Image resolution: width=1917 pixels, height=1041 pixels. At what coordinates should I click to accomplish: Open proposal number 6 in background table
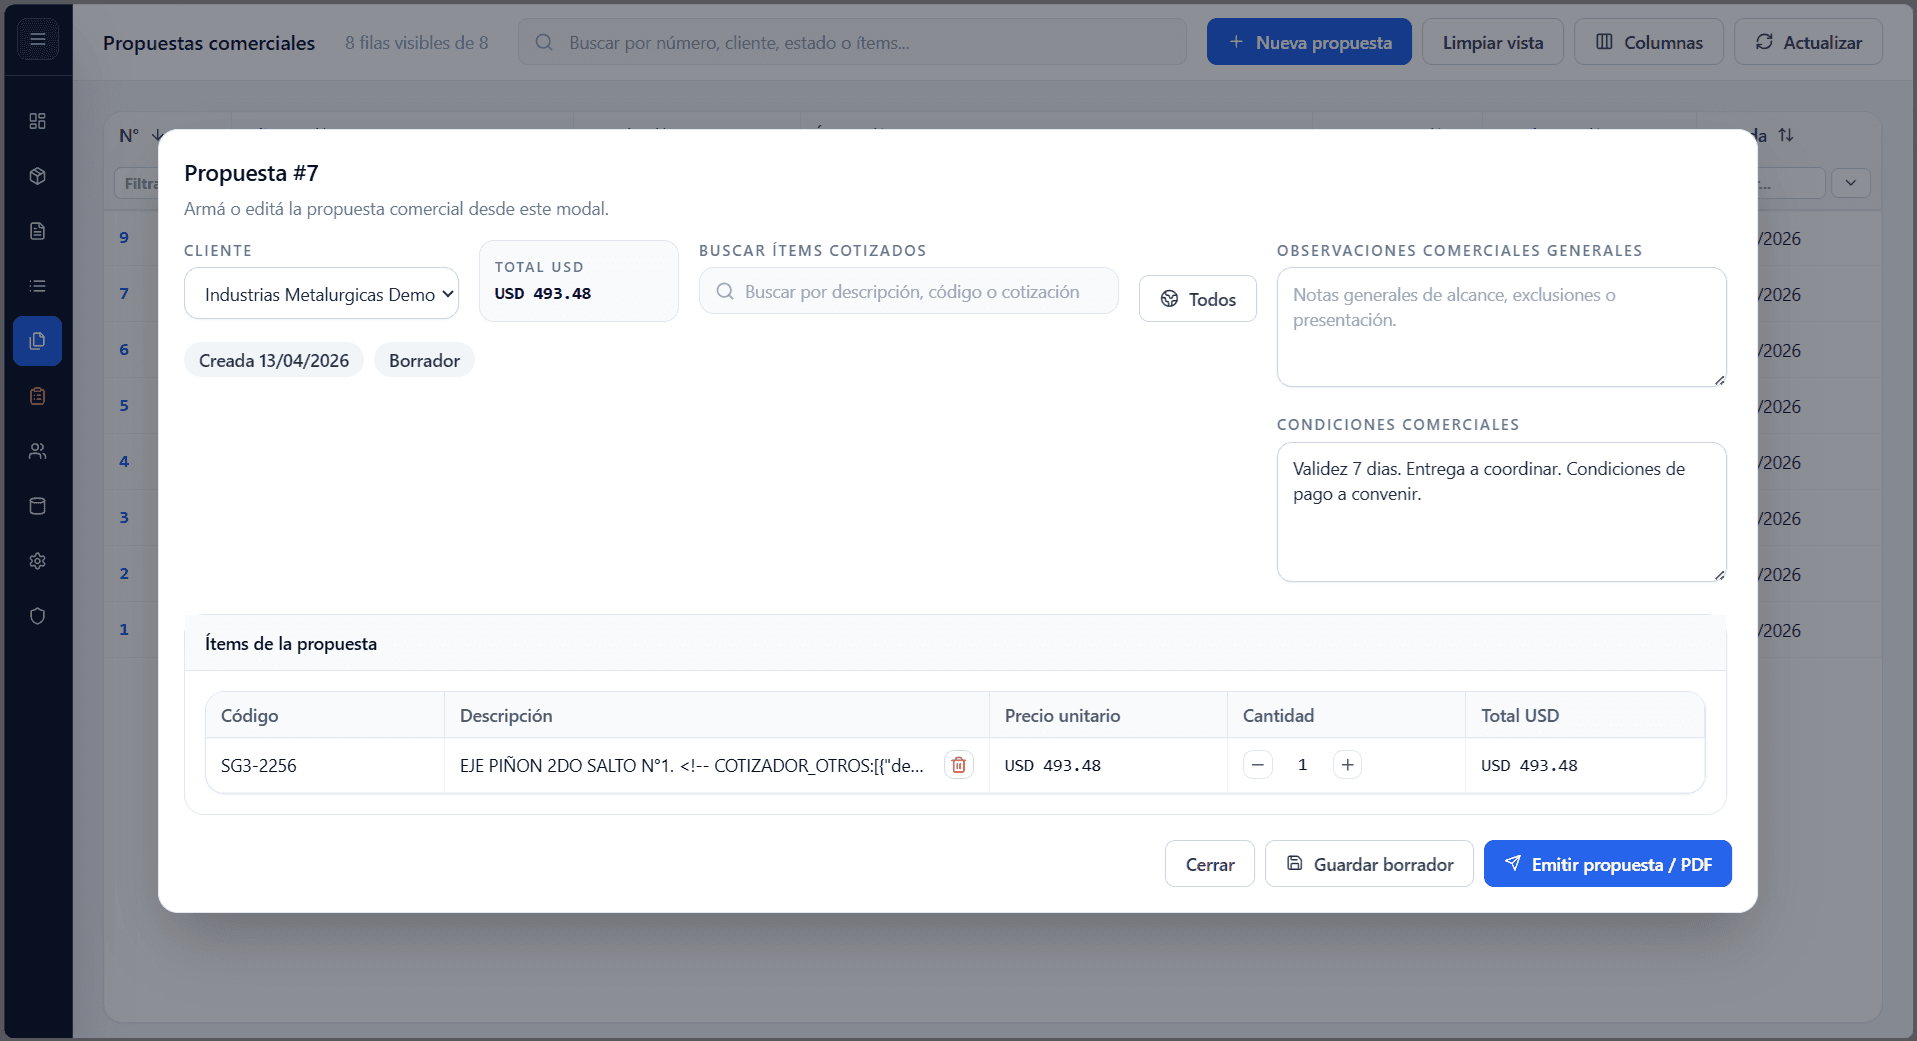pyautogui.click(x=124, y=350)
